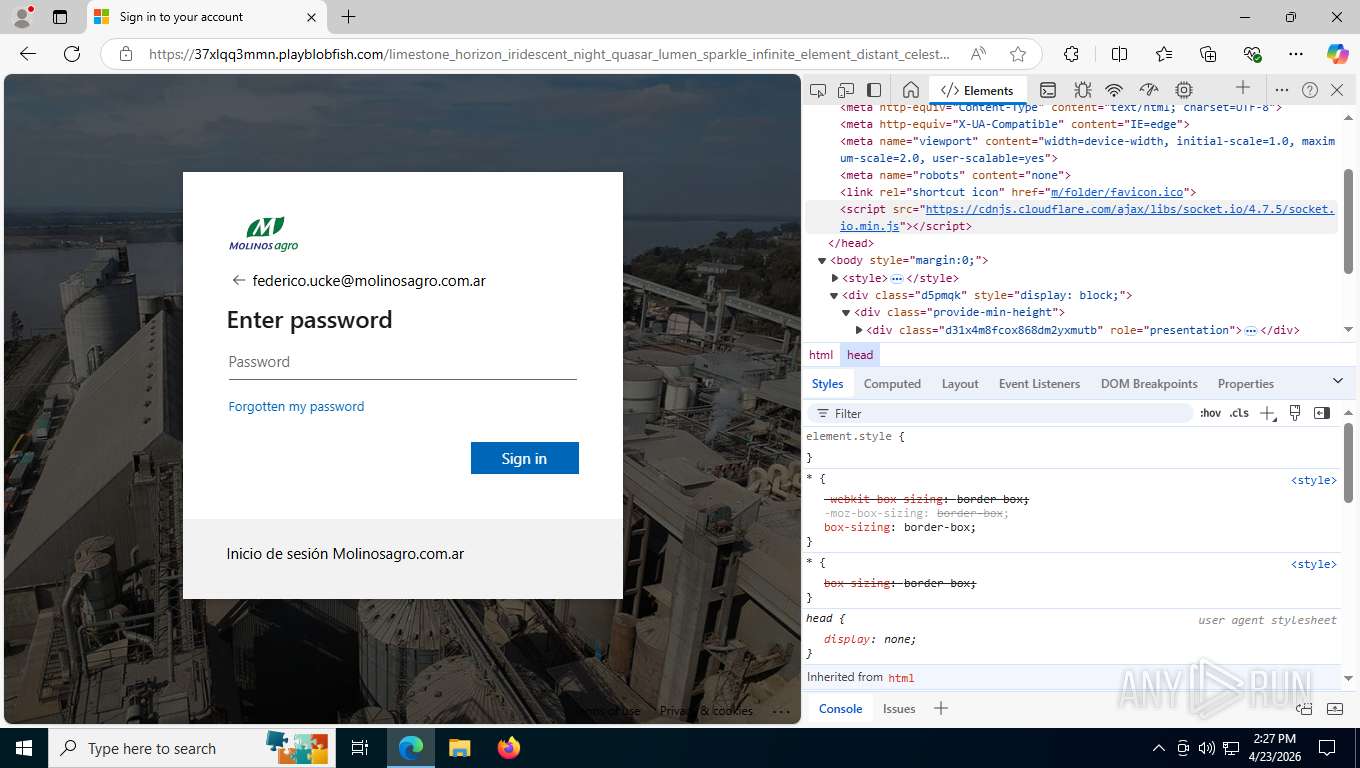Open Browser essentials heart icon
Image resolution: width=1360 pixels, height=768 pixels.
[x=1252, y=54]
